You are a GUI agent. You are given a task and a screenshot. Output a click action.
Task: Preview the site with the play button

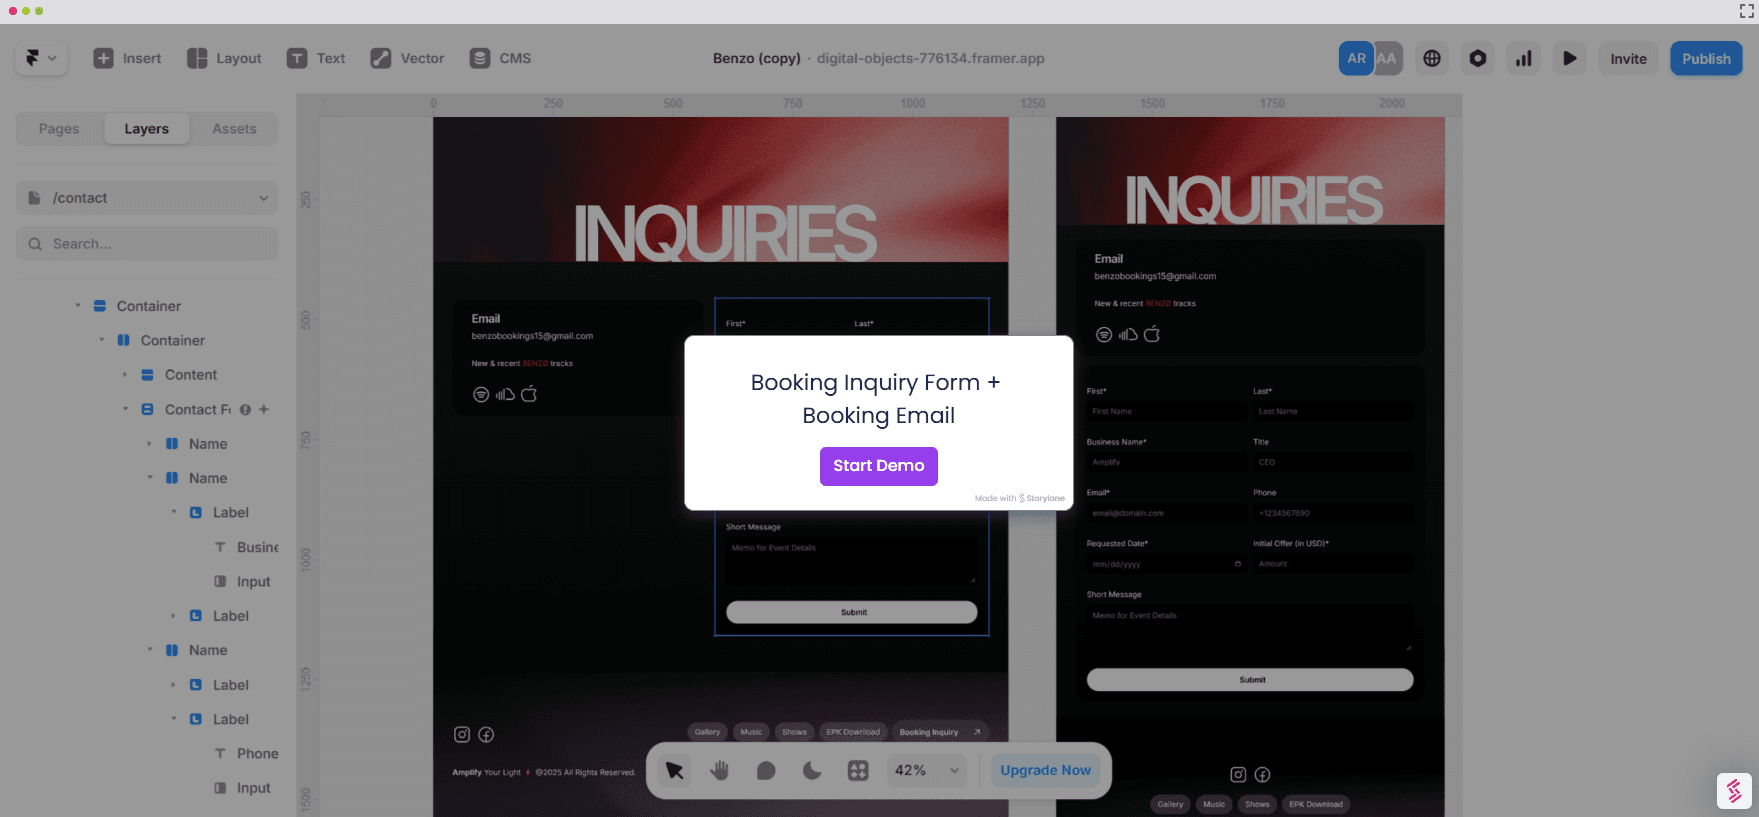[1570, 58]
